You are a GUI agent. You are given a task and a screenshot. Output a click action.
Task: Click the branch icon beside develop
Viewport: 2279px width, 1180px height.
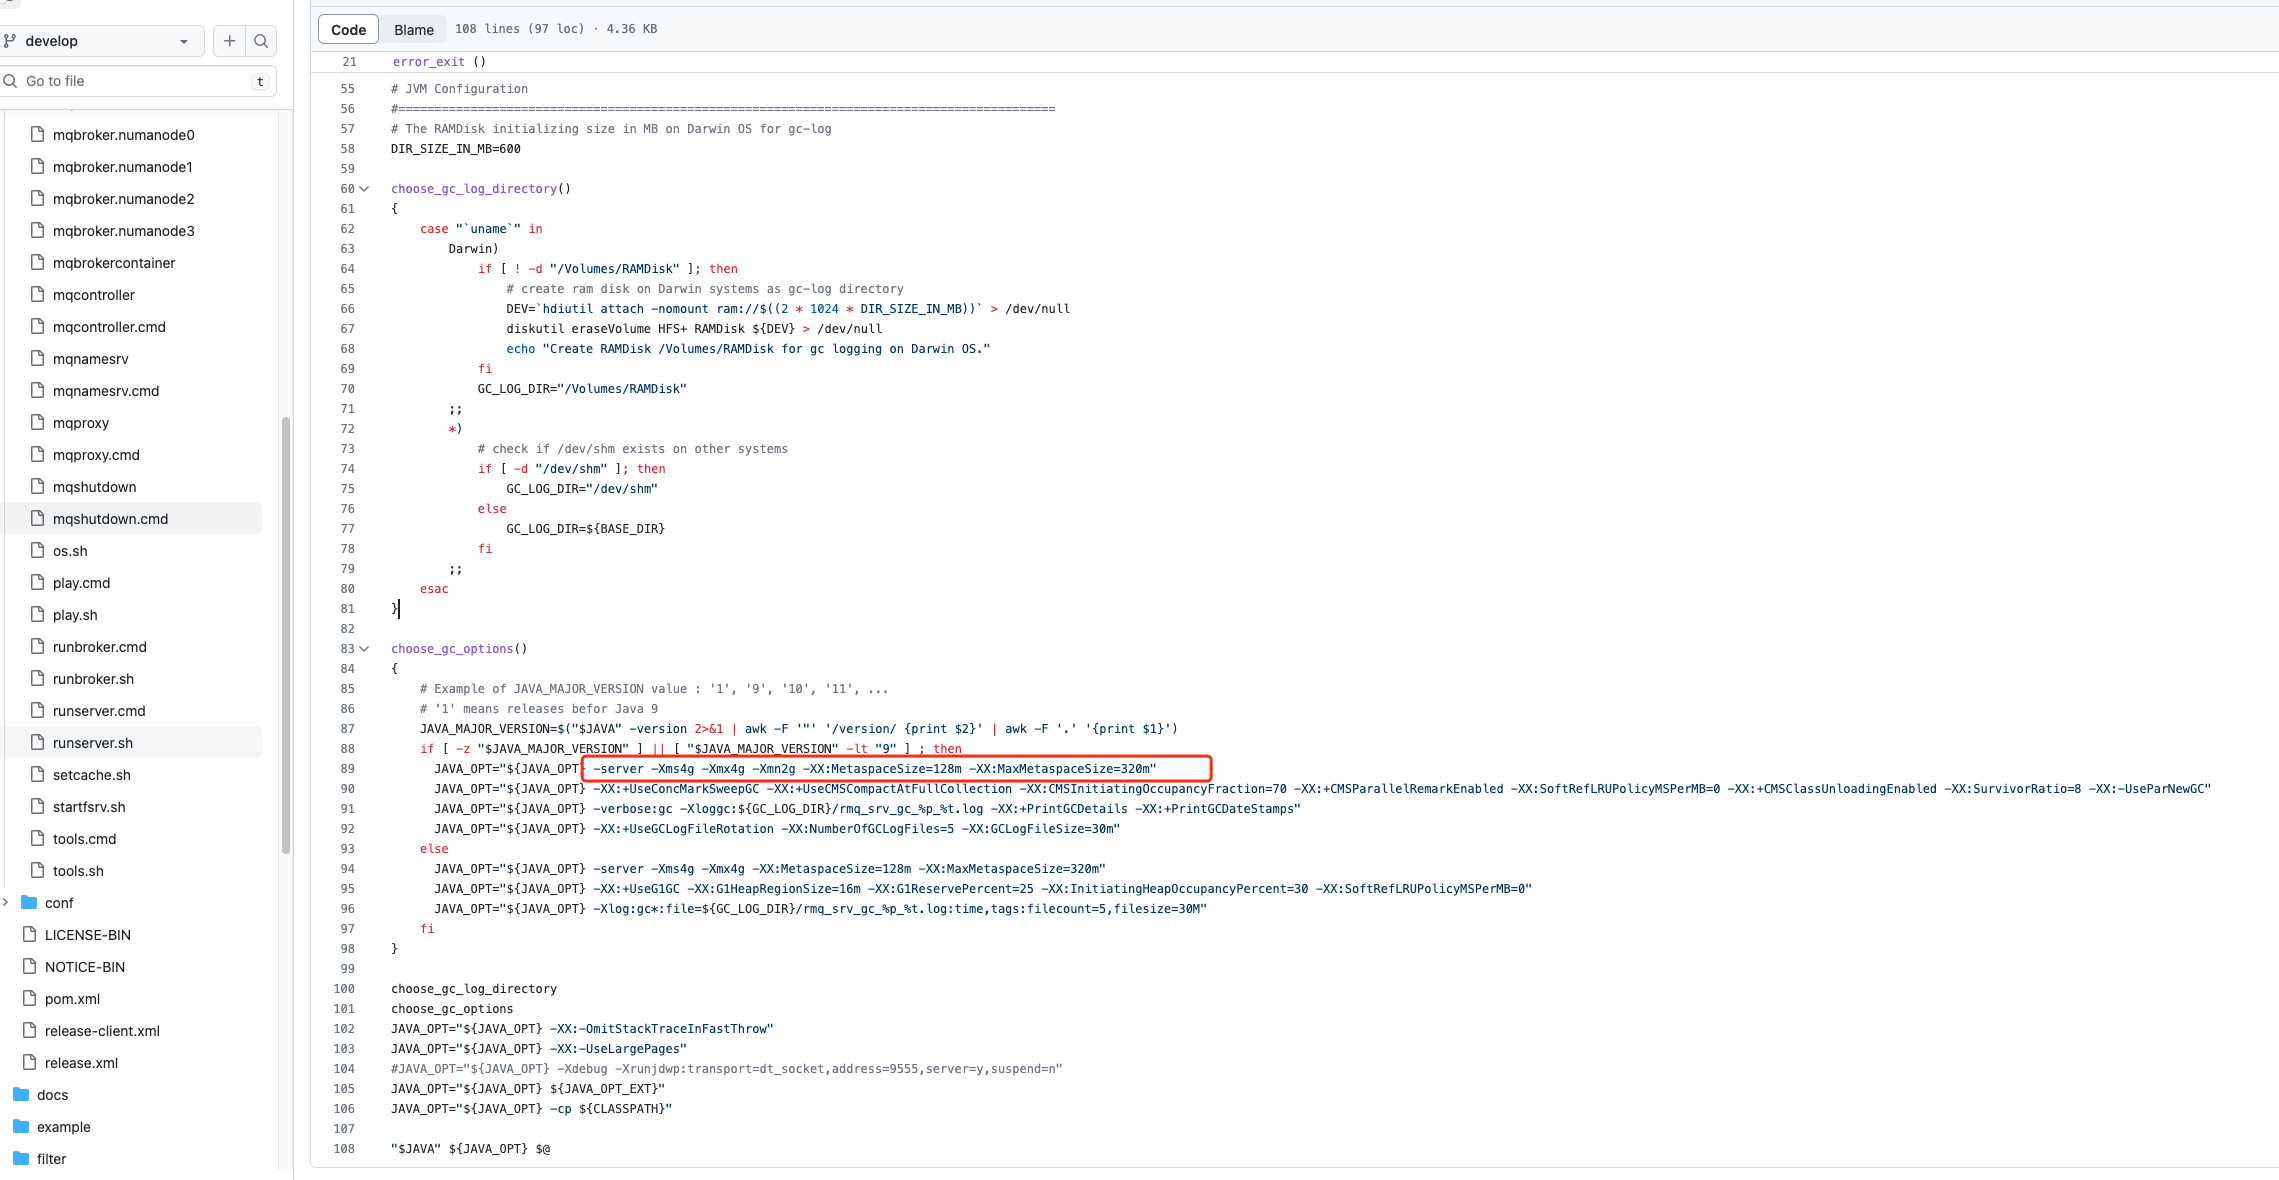(x=11, y=41)
